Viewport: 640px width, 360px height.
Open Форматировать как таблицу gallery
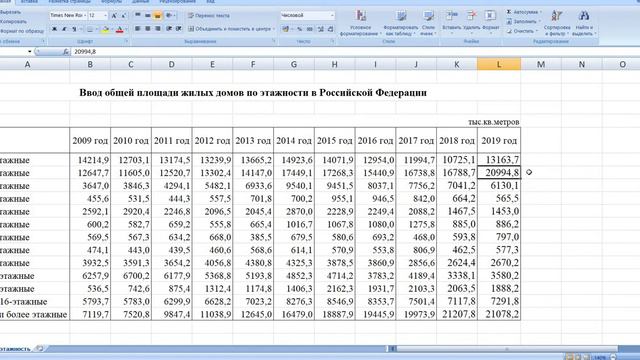click(x=401, y=23)
